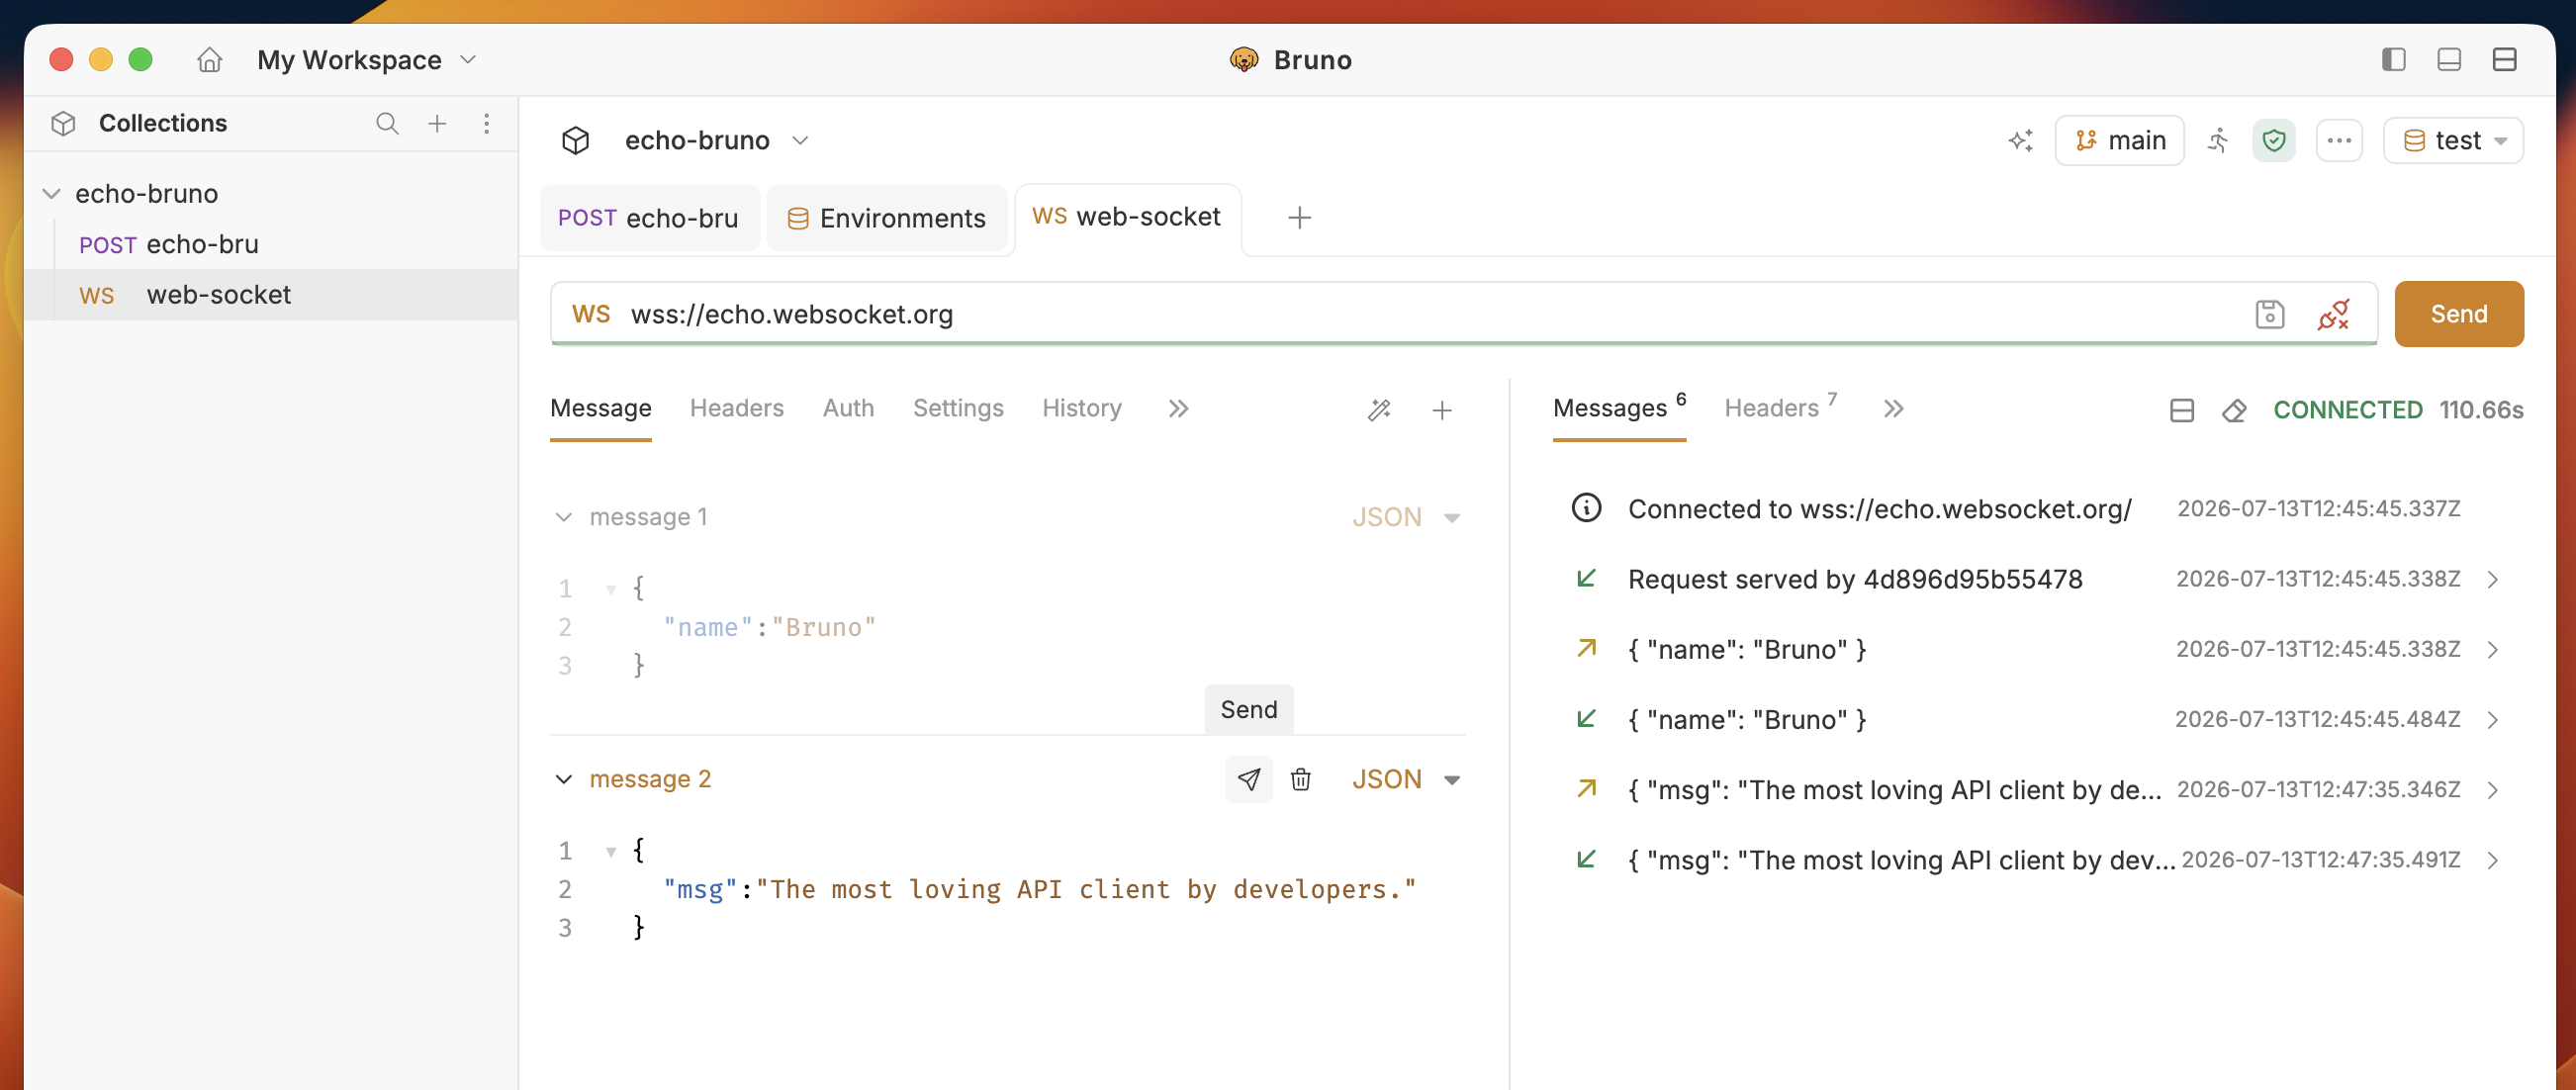Switch to the POST echo-bru tab
Viewport: 2576px width, 1090px height.
[x=649, y=218]
